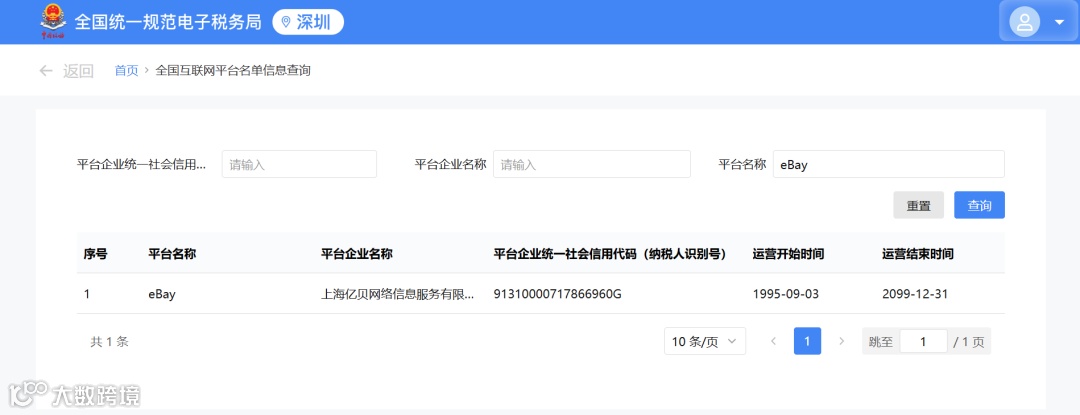Click start date 1995-09-03
Screen dimensions: 1080x415
coord(786,294)
